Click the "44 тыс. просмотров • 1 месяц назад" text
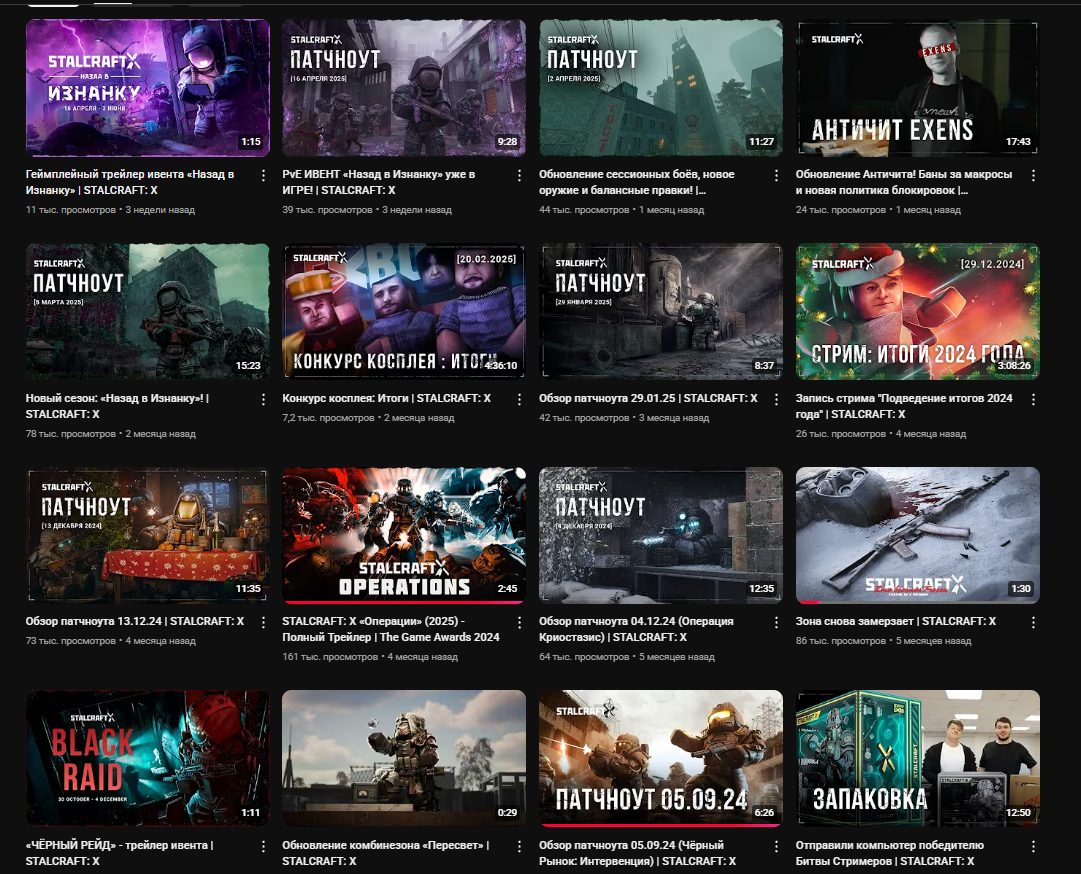The image size is (1081, 874). [621, 210]
